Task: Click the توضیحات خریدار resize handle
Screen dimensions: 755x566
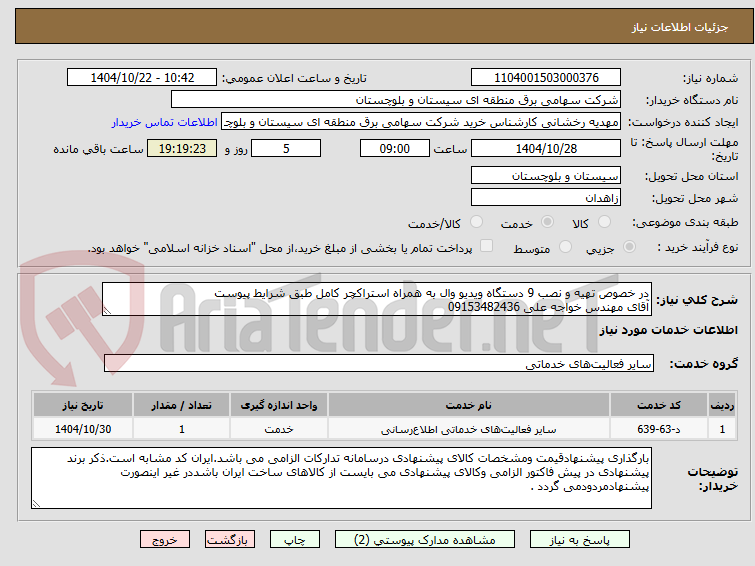Action: (x=37, y=503)
